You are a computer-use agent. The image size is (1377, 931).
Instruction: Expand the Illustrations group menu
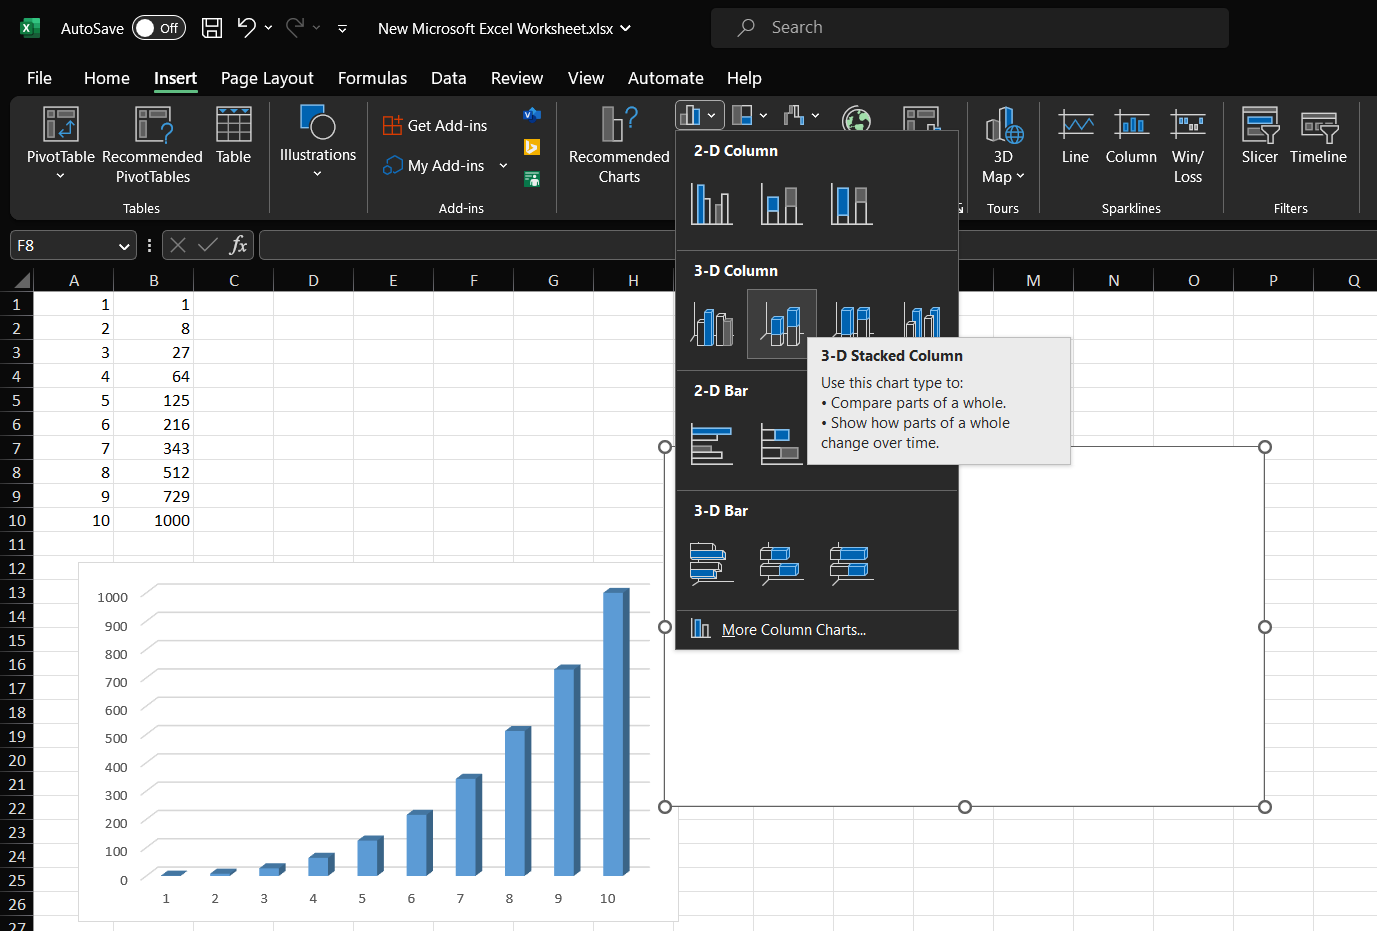pyautogui.click(x=317, y=174)
